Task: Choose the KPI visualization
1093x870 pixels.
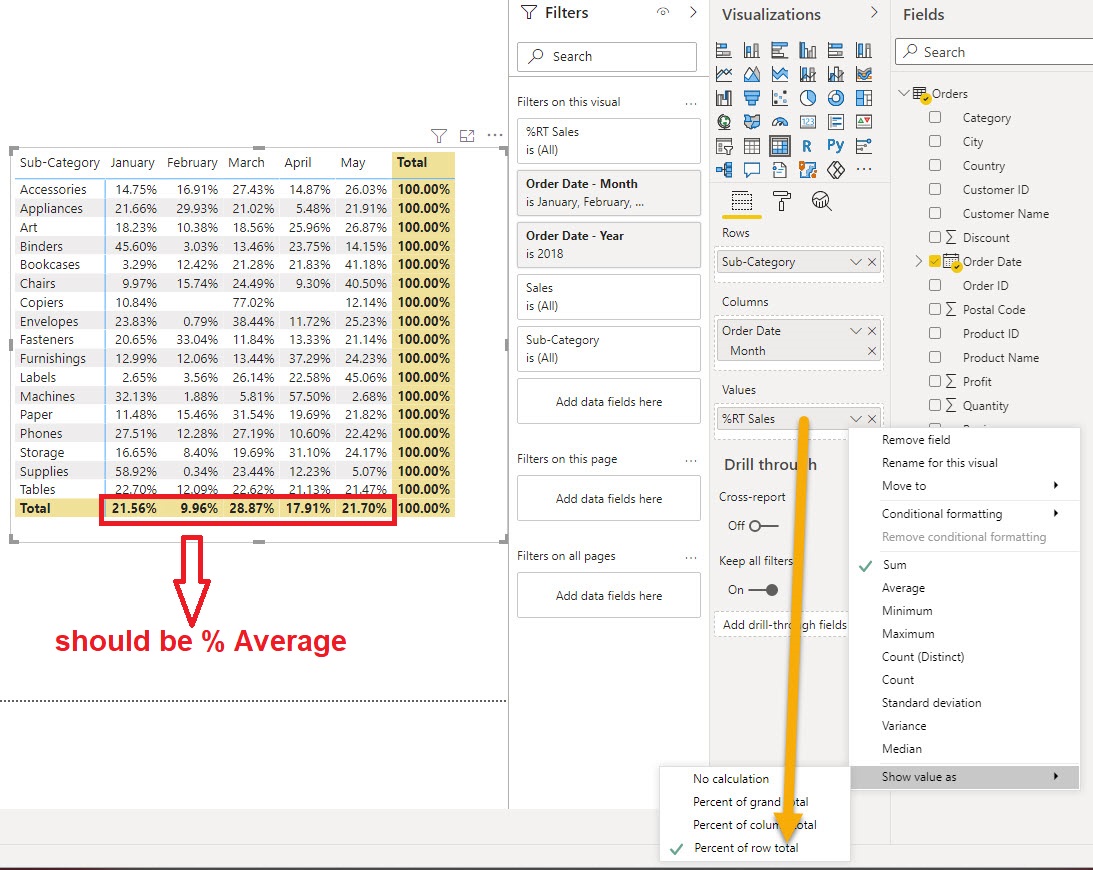Action: pyautogui.click(x=864, y=122)
